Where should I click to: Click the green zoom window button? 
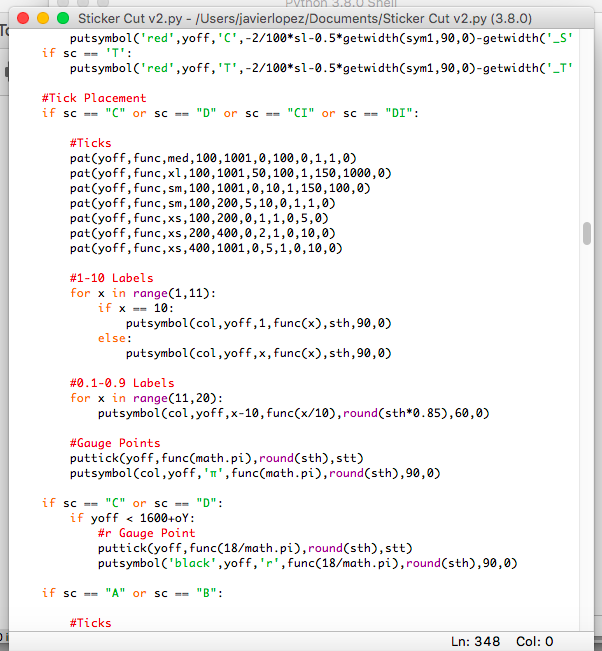point(63,18)
